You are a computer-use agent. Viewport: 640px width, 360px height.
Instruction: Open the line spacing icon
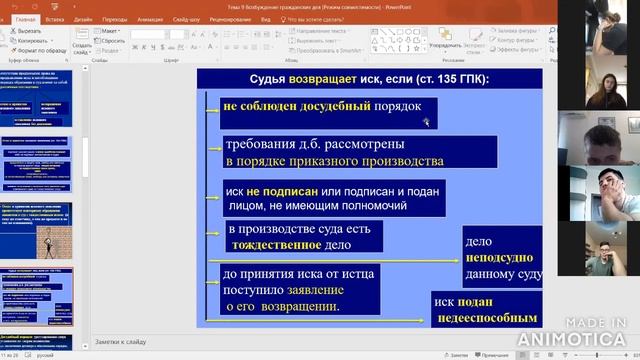[278, 35]
